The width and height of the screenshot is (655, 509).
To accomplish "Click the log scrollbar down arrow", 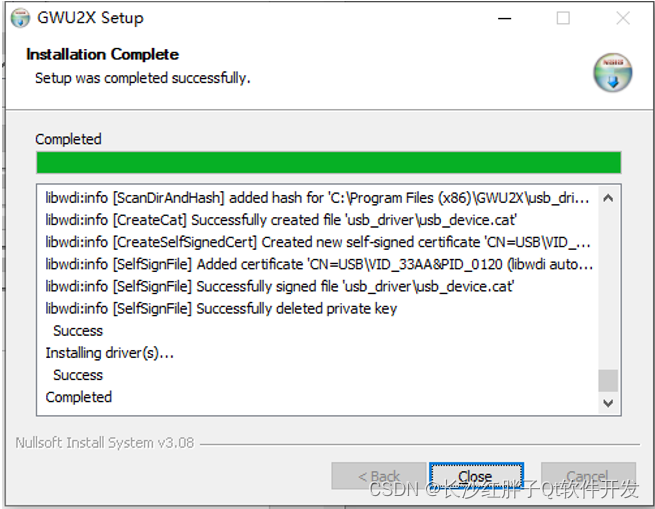I will [x=608, y=403].
